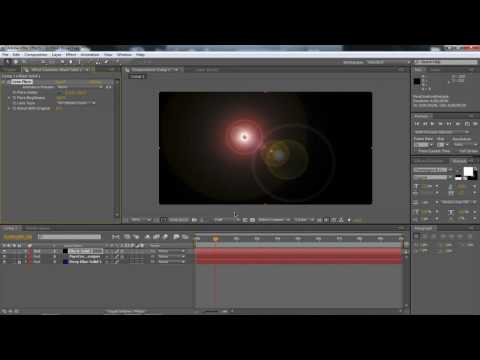Viewport: 480px width, 360px height.
Task: Click the Play button in Preview panel
Action: pyautogui.click(x=433, y=124)
